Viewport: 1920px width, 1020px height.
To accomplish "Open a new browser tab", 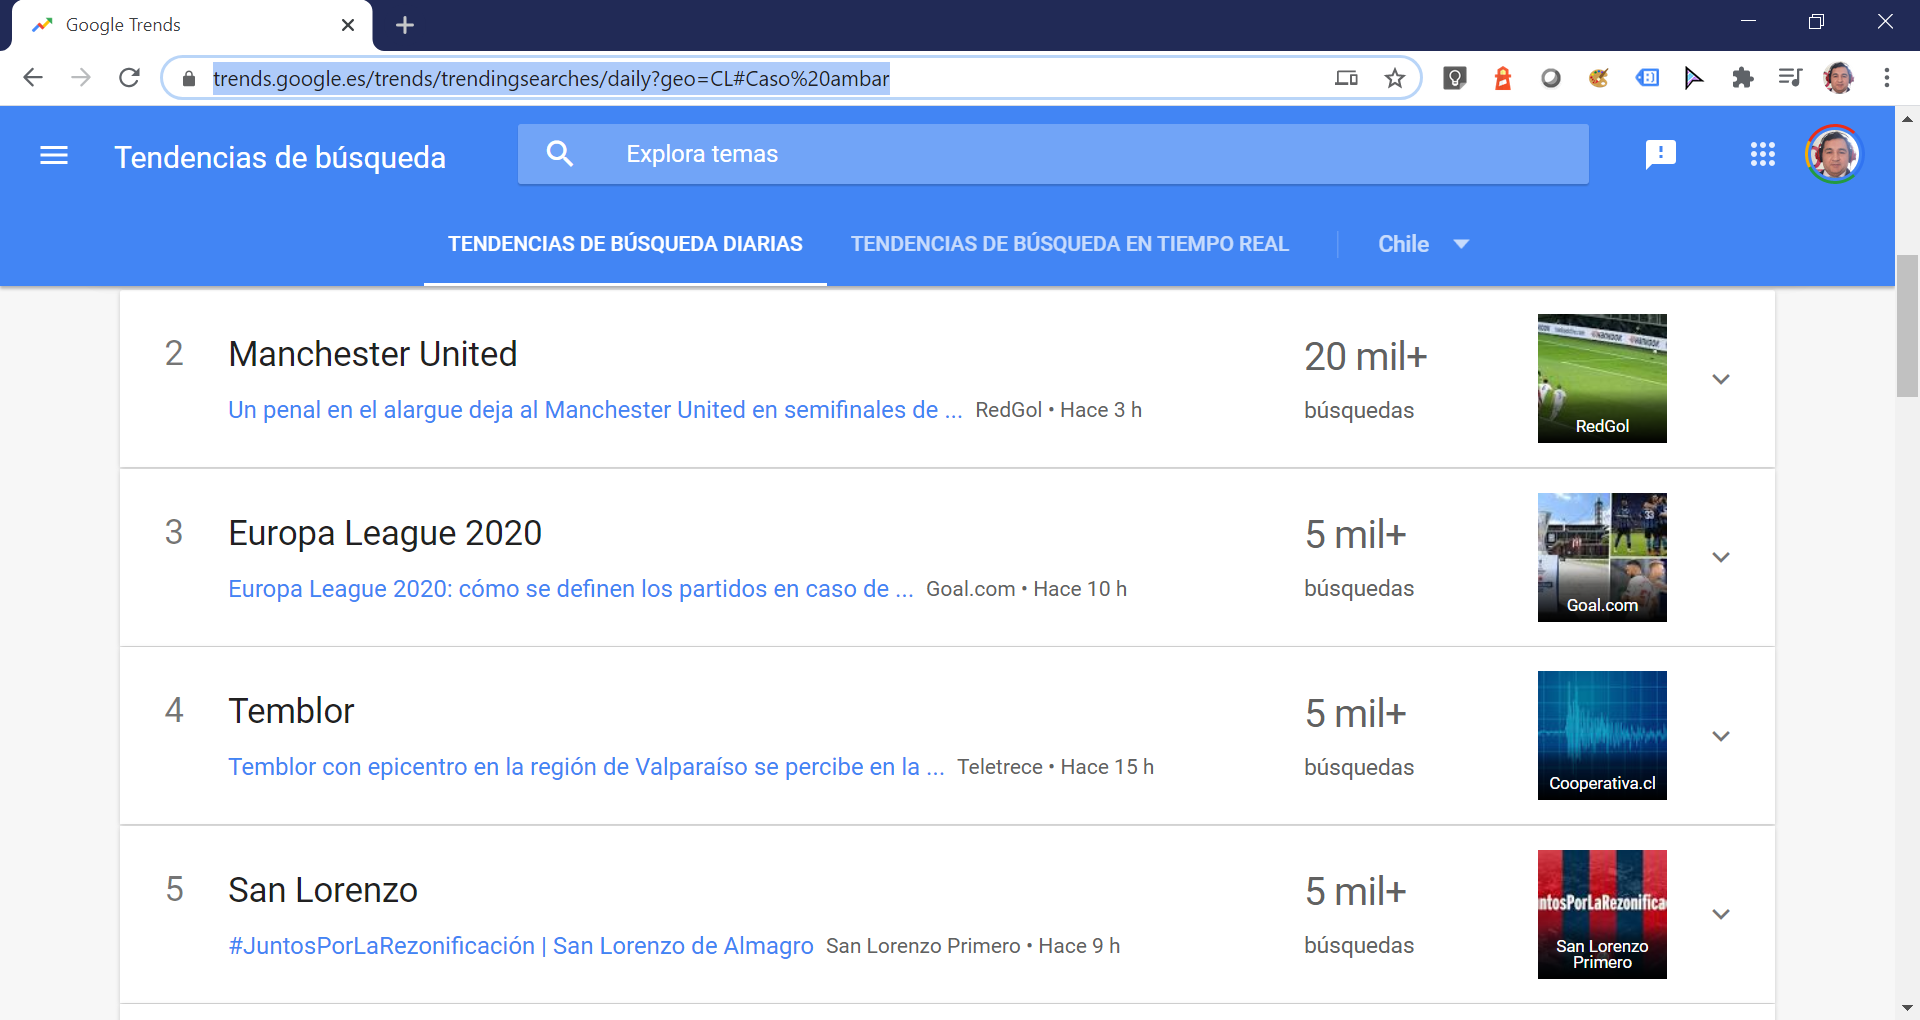I will [405, 25].
